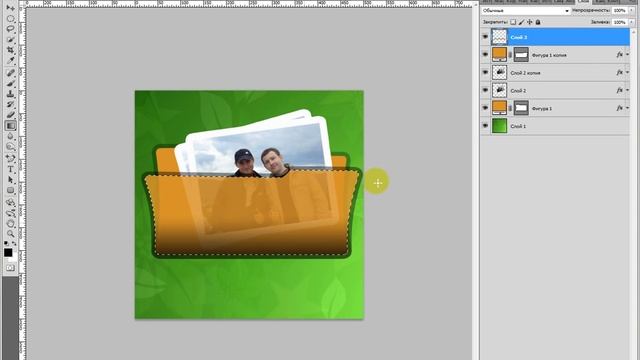The height and width of the screenshot is (360, 640).
Task: Select the Rounded Rectangle shape tool
Action: pos(10,191)
